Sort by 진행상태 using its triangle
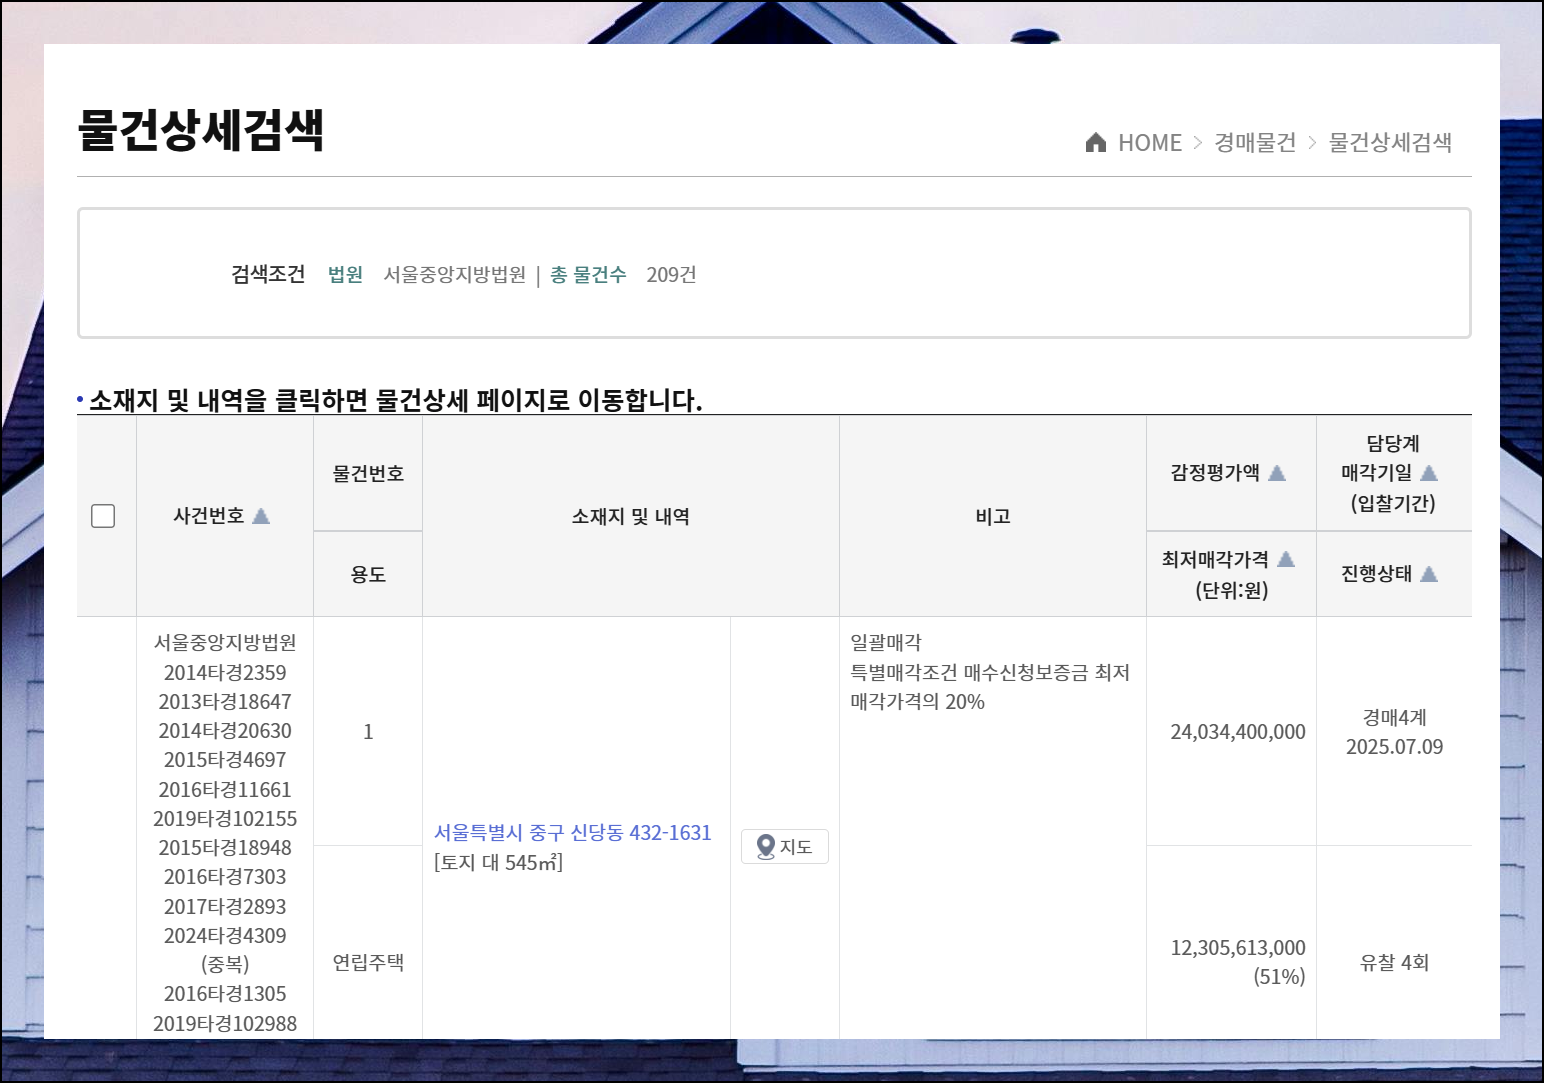Viewport: 1544px width, 1083px height. click(1429, 574)
